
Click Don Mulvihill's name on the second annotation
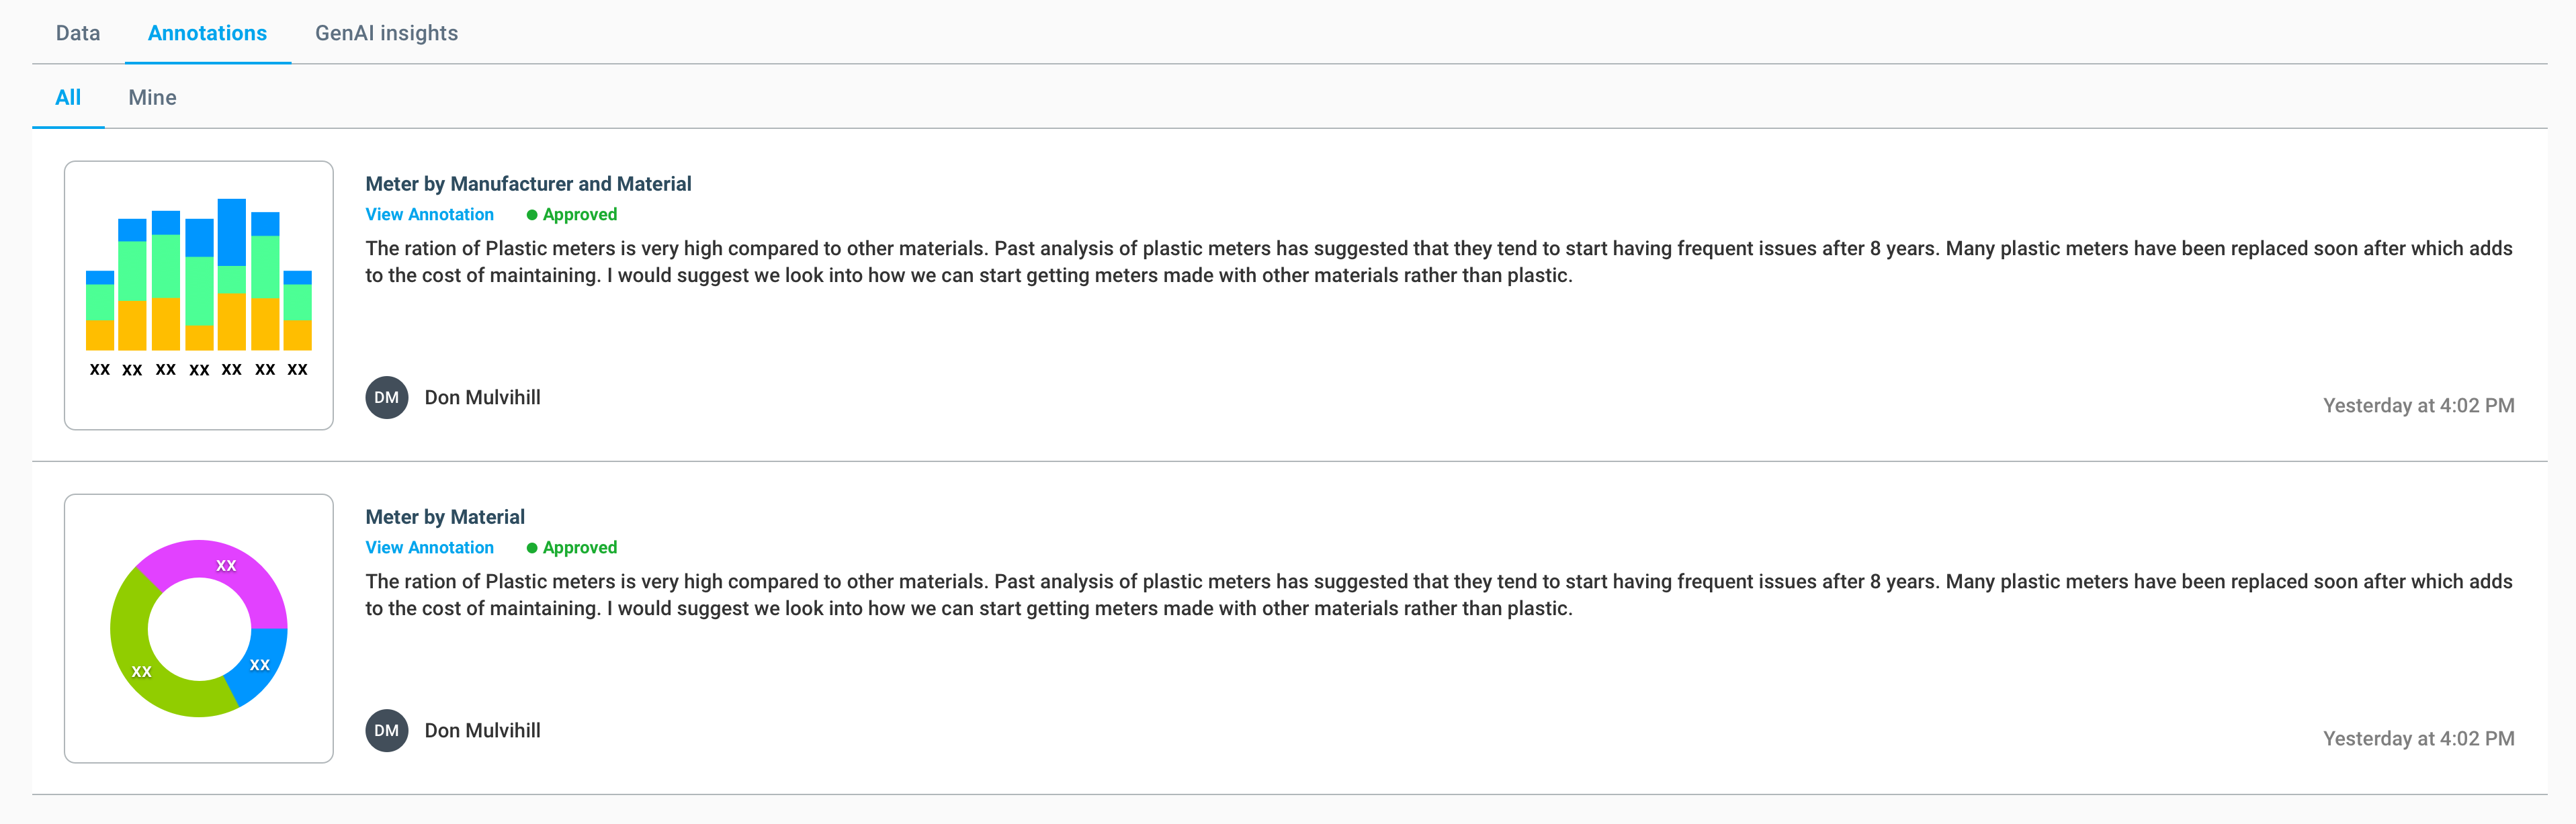482,730
